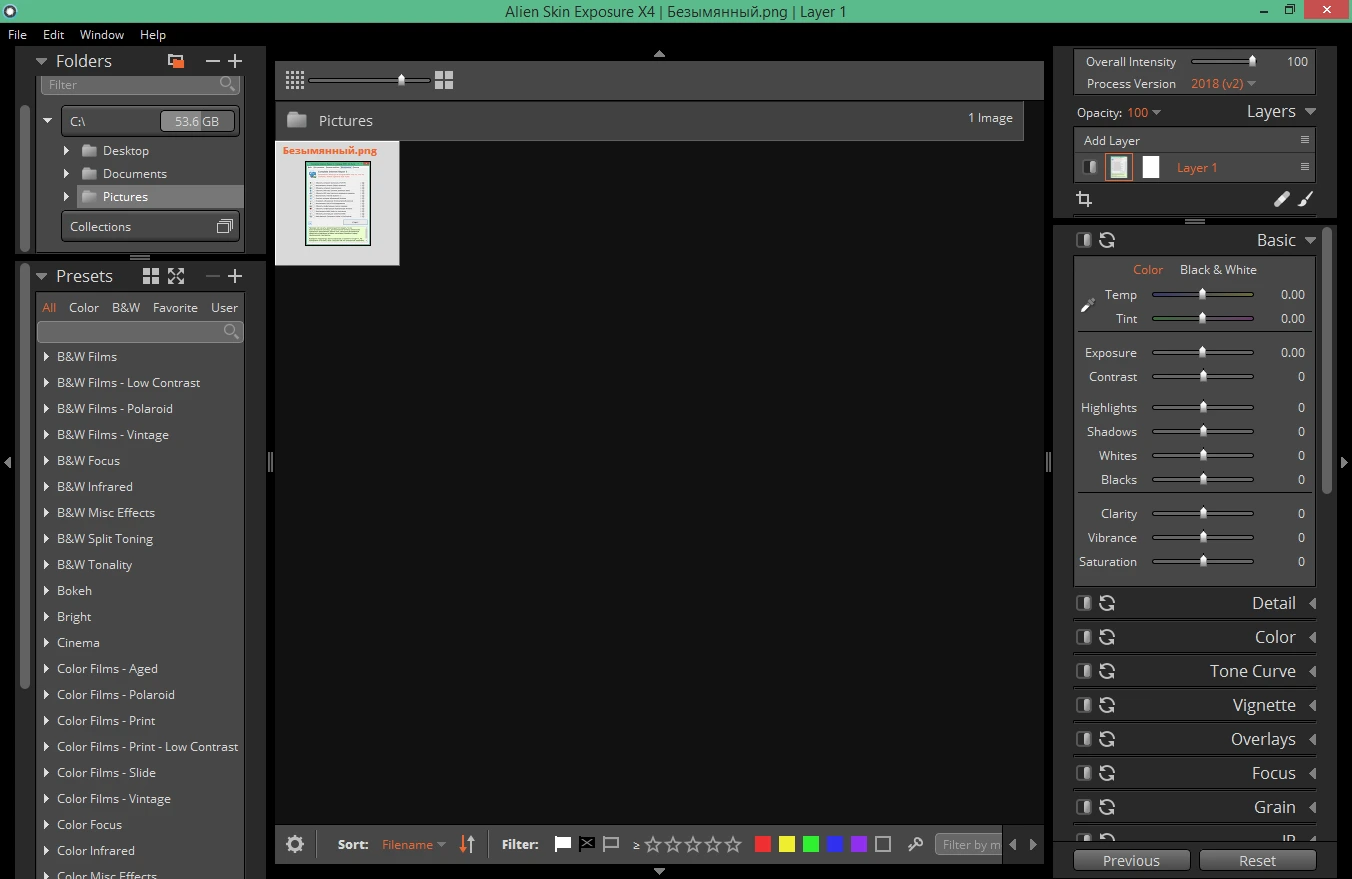Open Process Version dropdown
Image resolution: width=1352 pixels, height=879 pixels.
pyautogui.click(x=1224, y=84)
